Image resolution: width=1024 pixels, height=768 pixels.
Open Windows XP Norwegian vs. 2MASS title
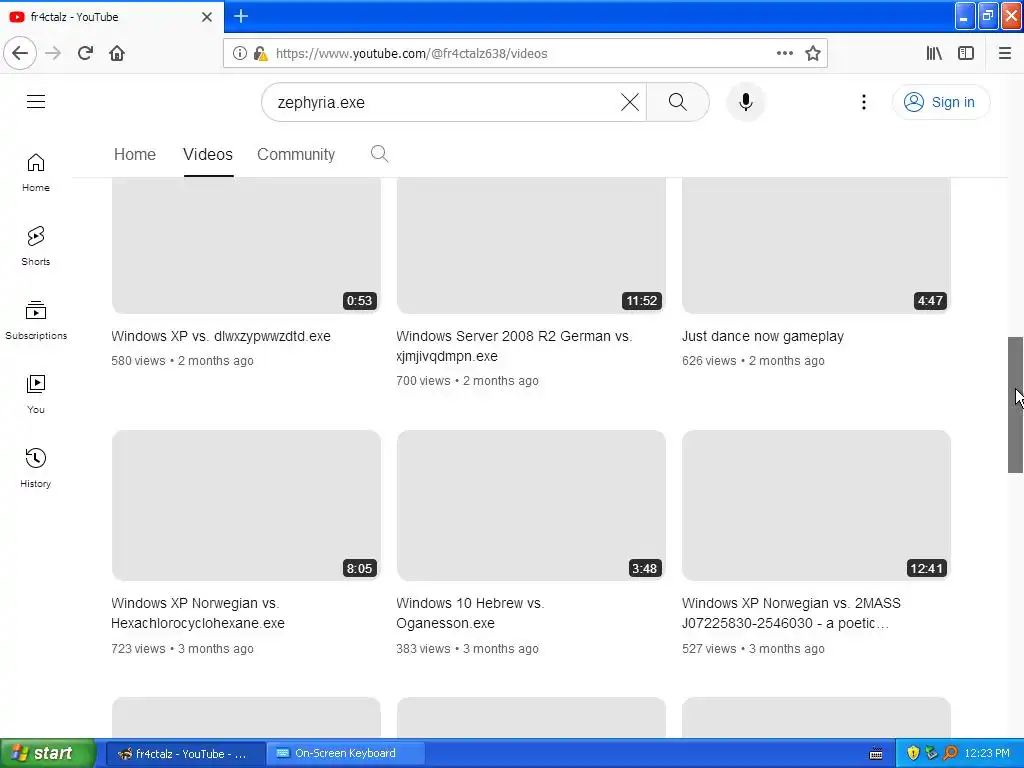coord(792,613)
